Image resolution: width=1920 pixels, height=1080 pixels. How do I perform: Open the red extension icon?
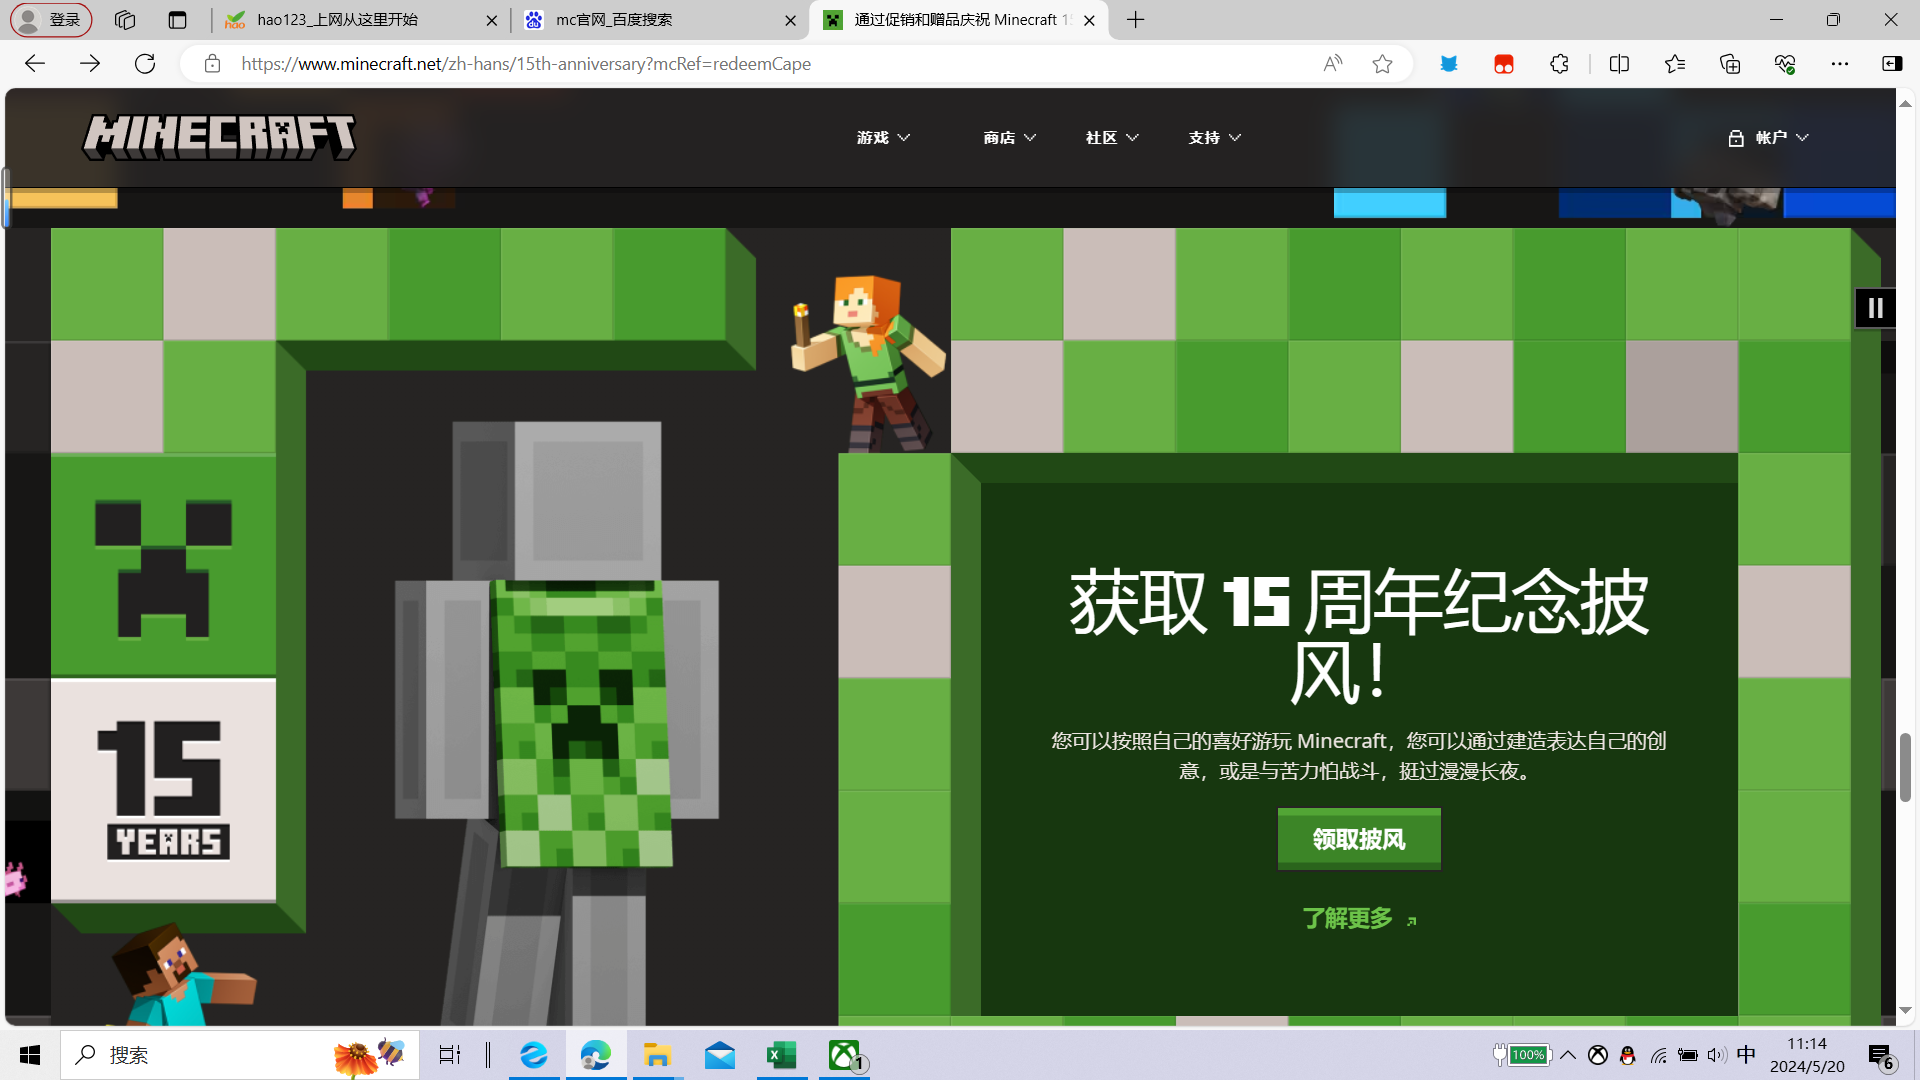point(1503,64)
